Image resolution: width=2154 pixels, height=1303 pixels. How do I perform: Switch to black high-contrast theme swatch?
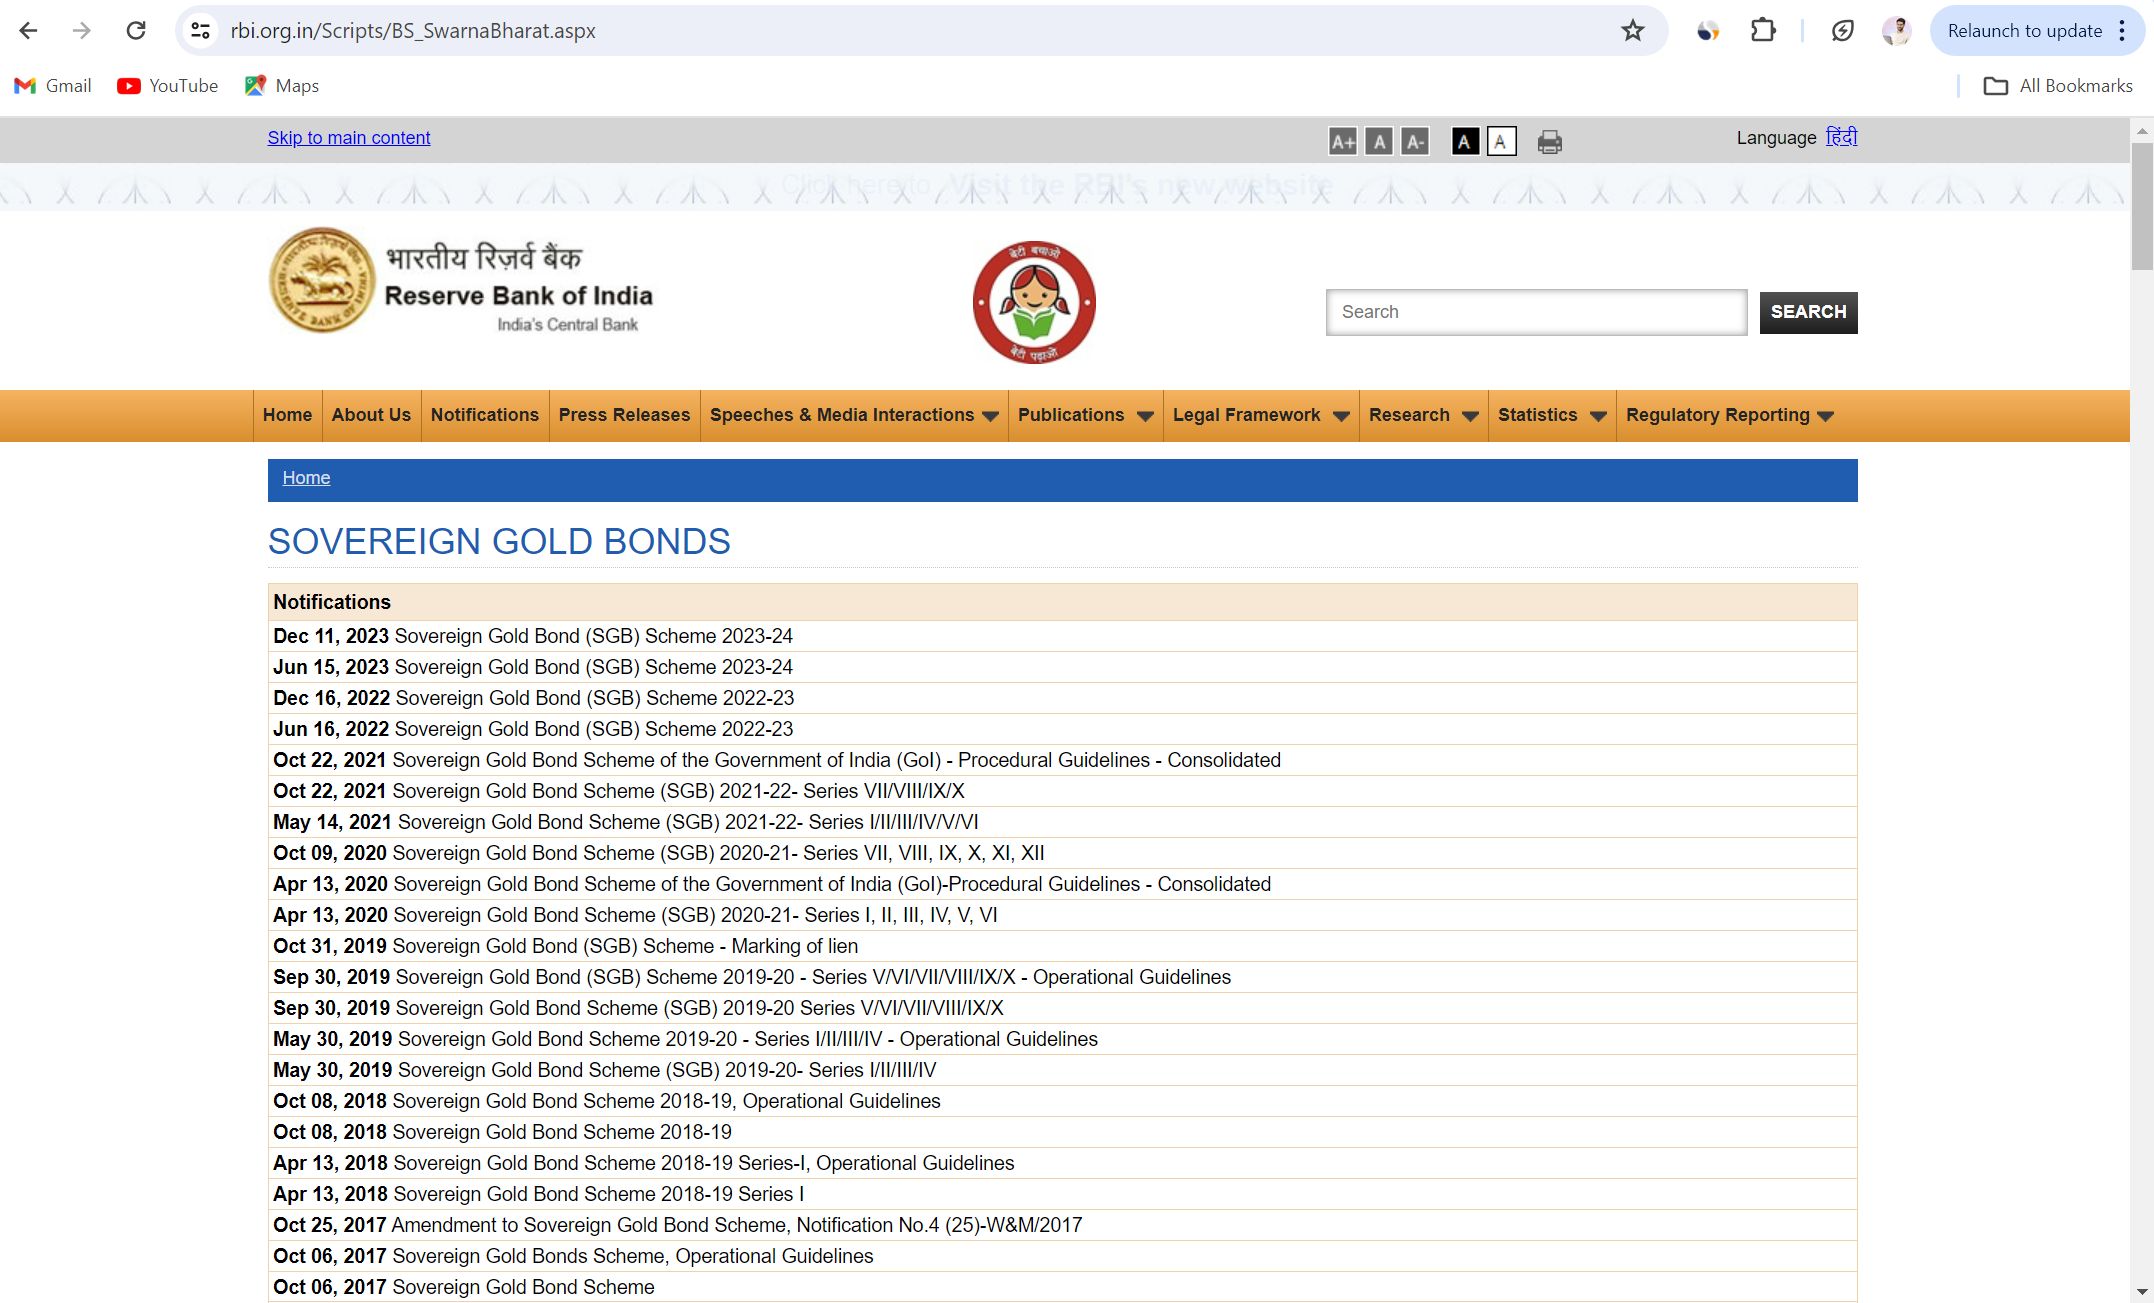[x=1465, y=142]
